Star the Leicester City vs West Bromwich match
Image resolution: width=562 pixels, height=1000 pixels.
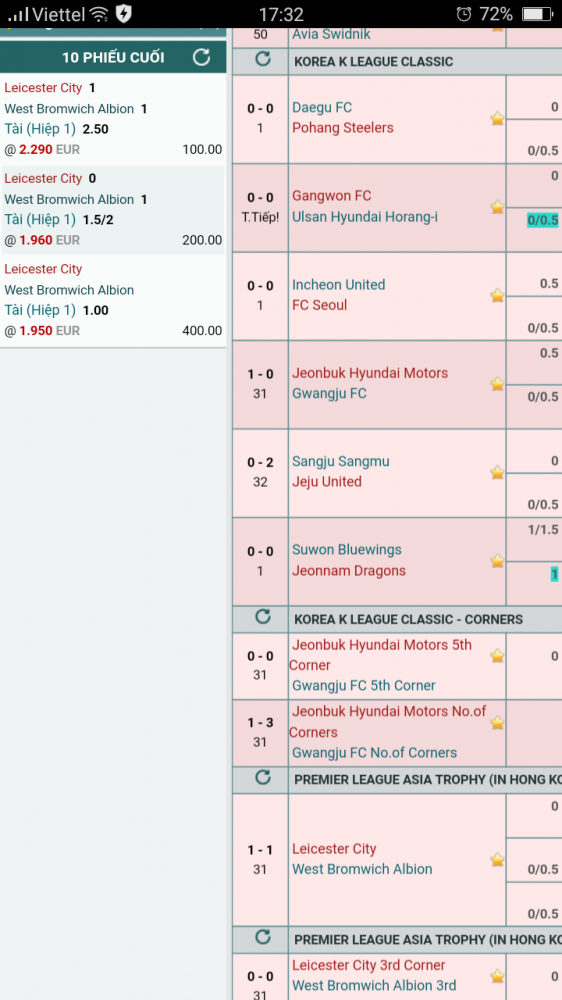(497, 860)
